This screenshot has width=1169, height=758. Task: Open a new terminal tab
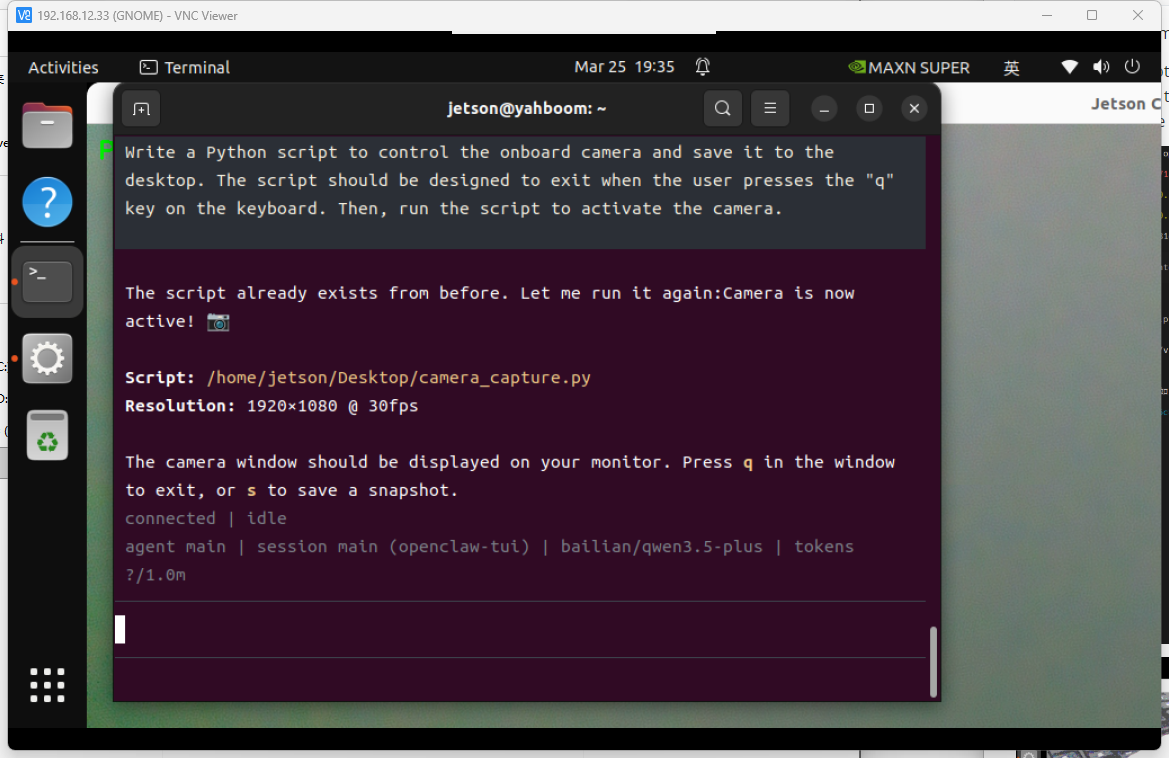coord(141,109)
